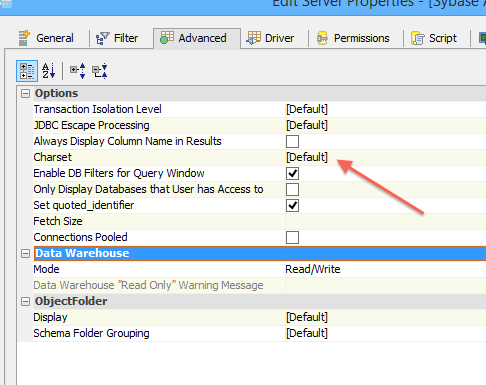Open Transaction Isolation Level value dropdown
486x385 pixels.
point(386,109)
